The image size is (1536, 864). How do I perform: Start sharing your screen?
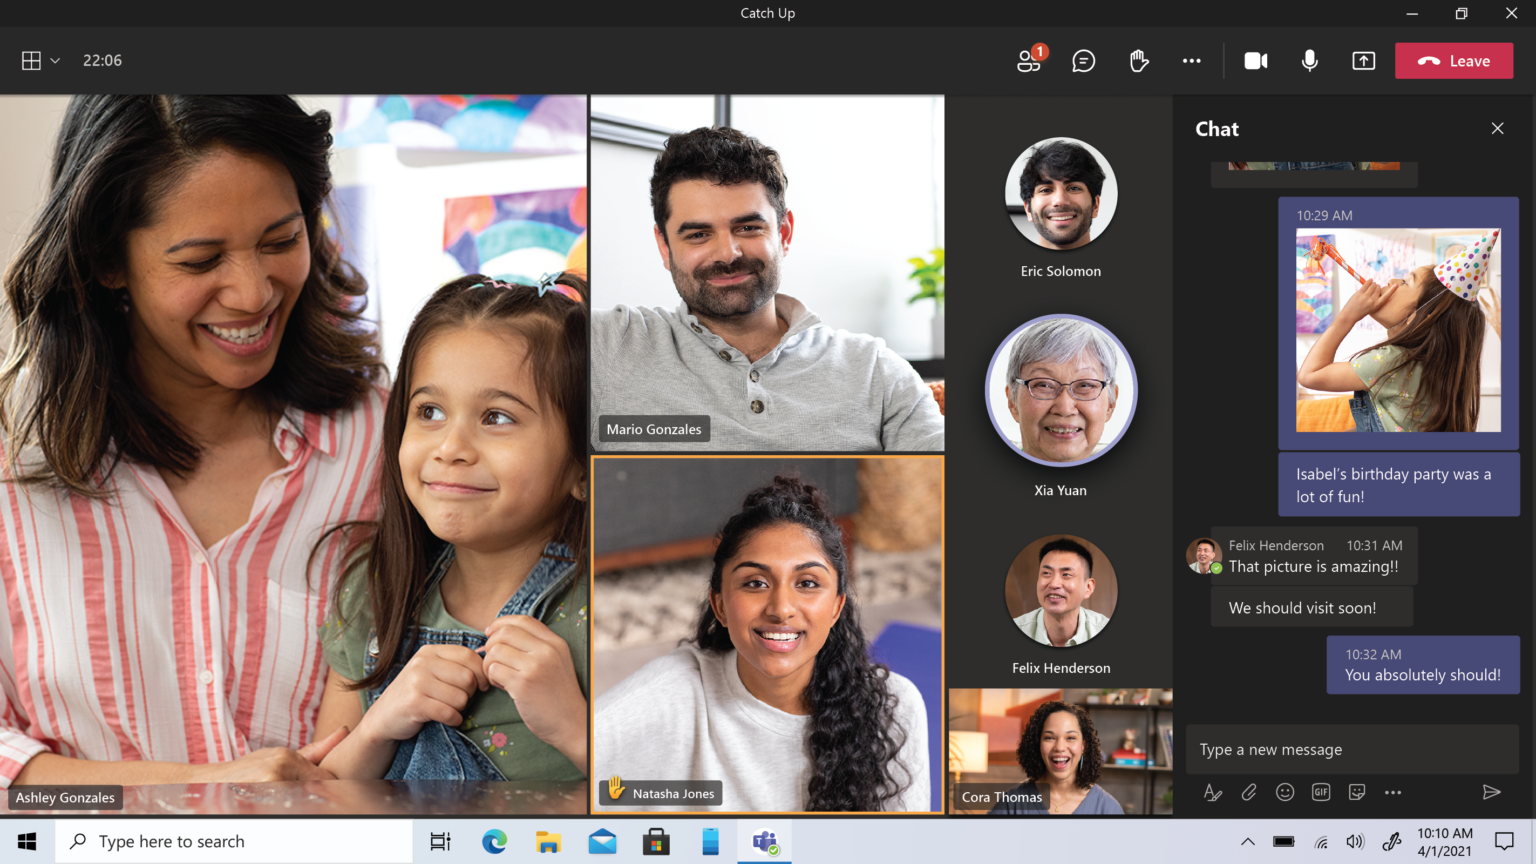pos(1363,60)
